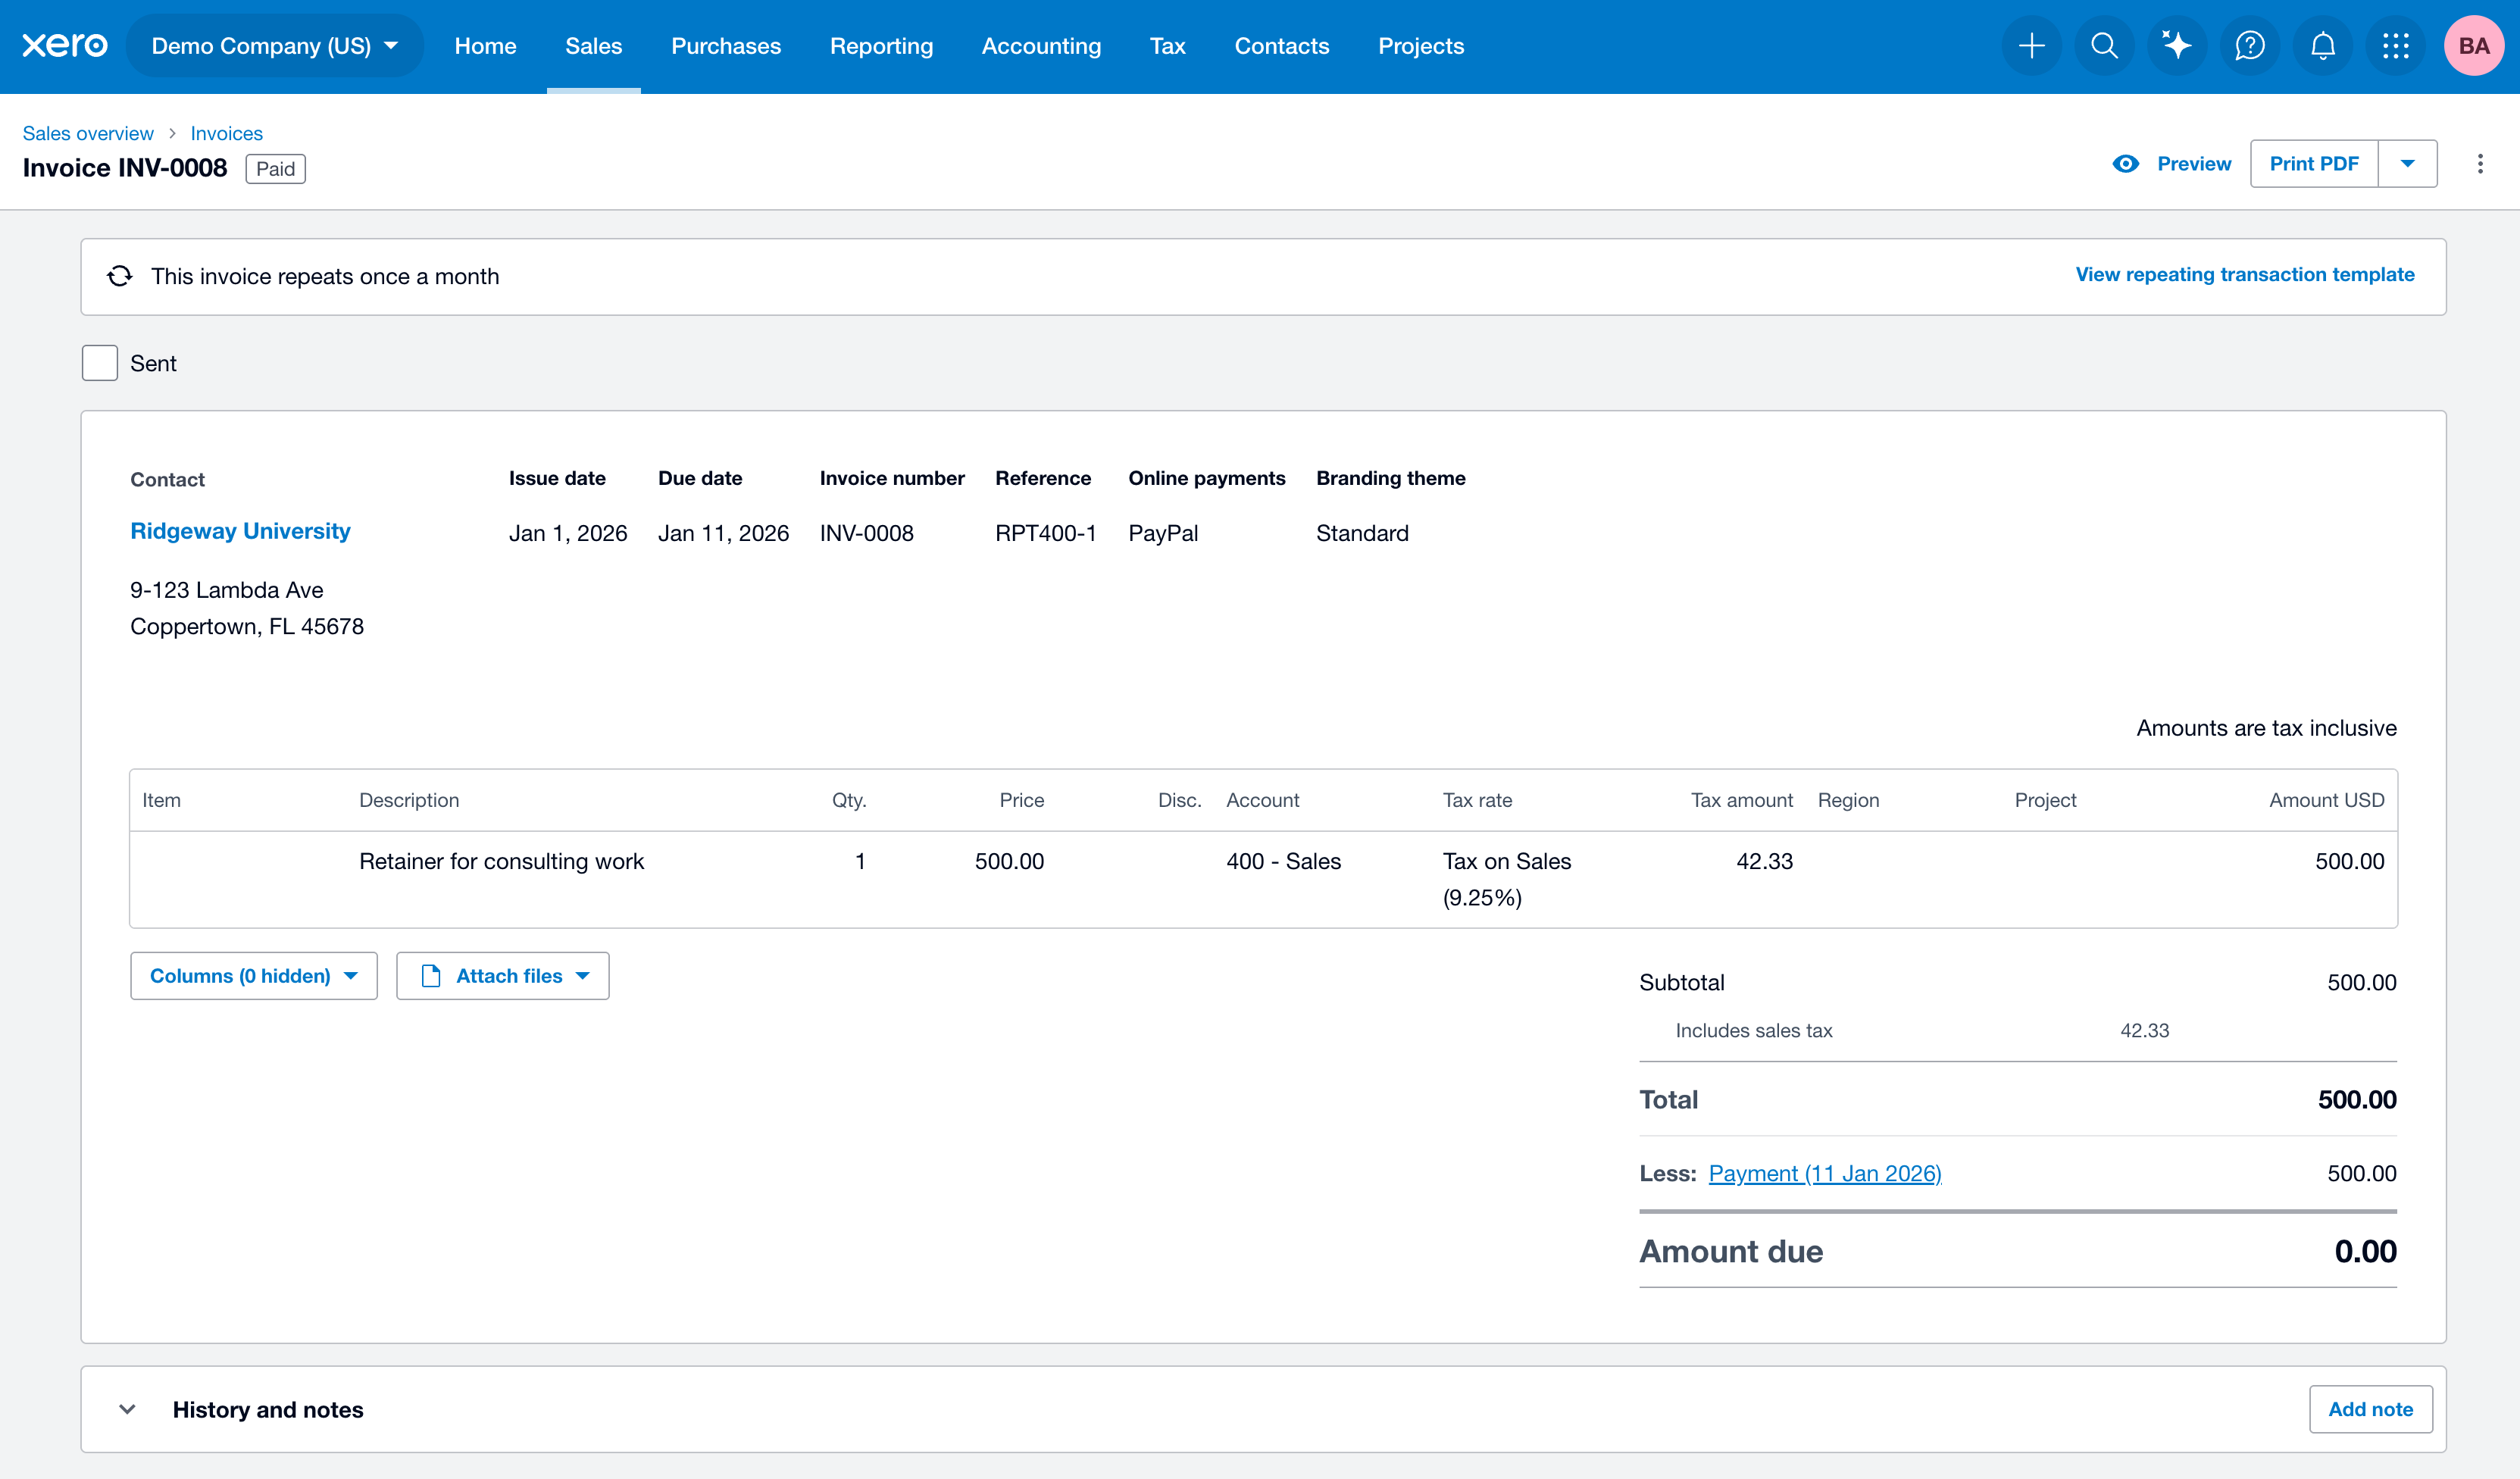The height and width of the screenshot is (1479, 2520).
Task: Open the Accounting menu
Action: [x=1041, y=46]
